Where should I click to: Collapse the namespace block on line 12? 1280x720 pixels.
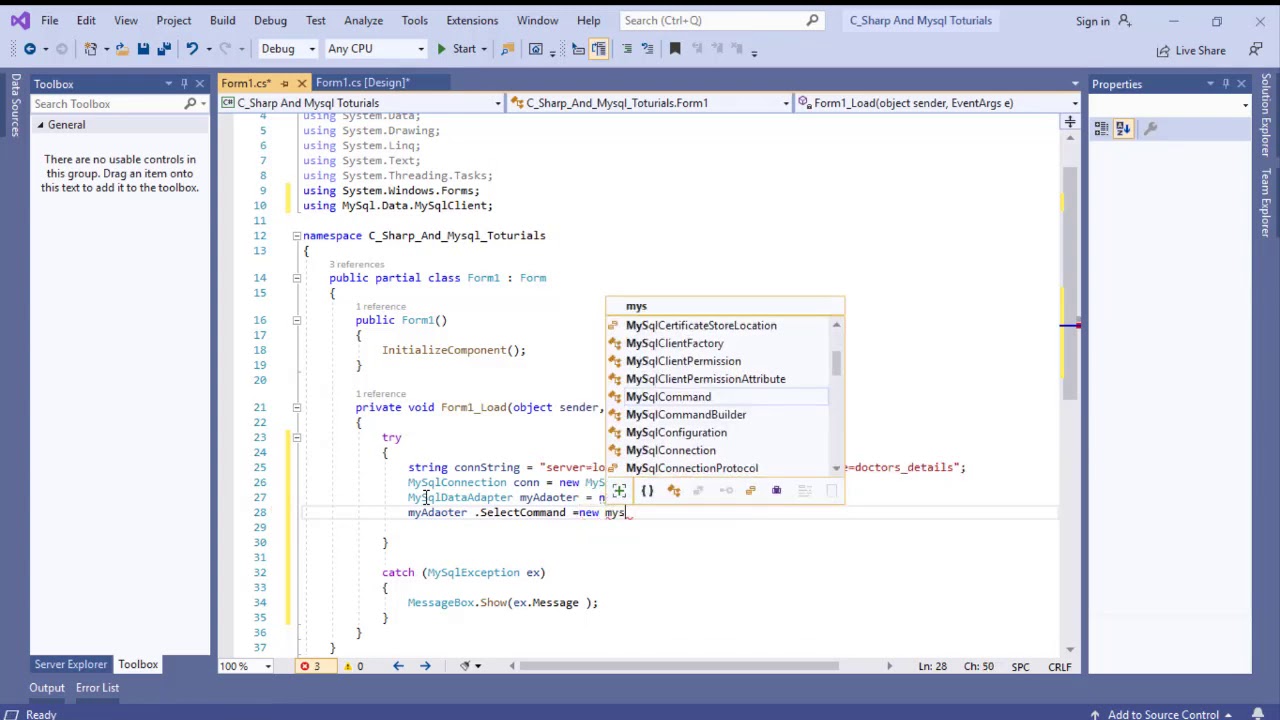pos(296,235)
